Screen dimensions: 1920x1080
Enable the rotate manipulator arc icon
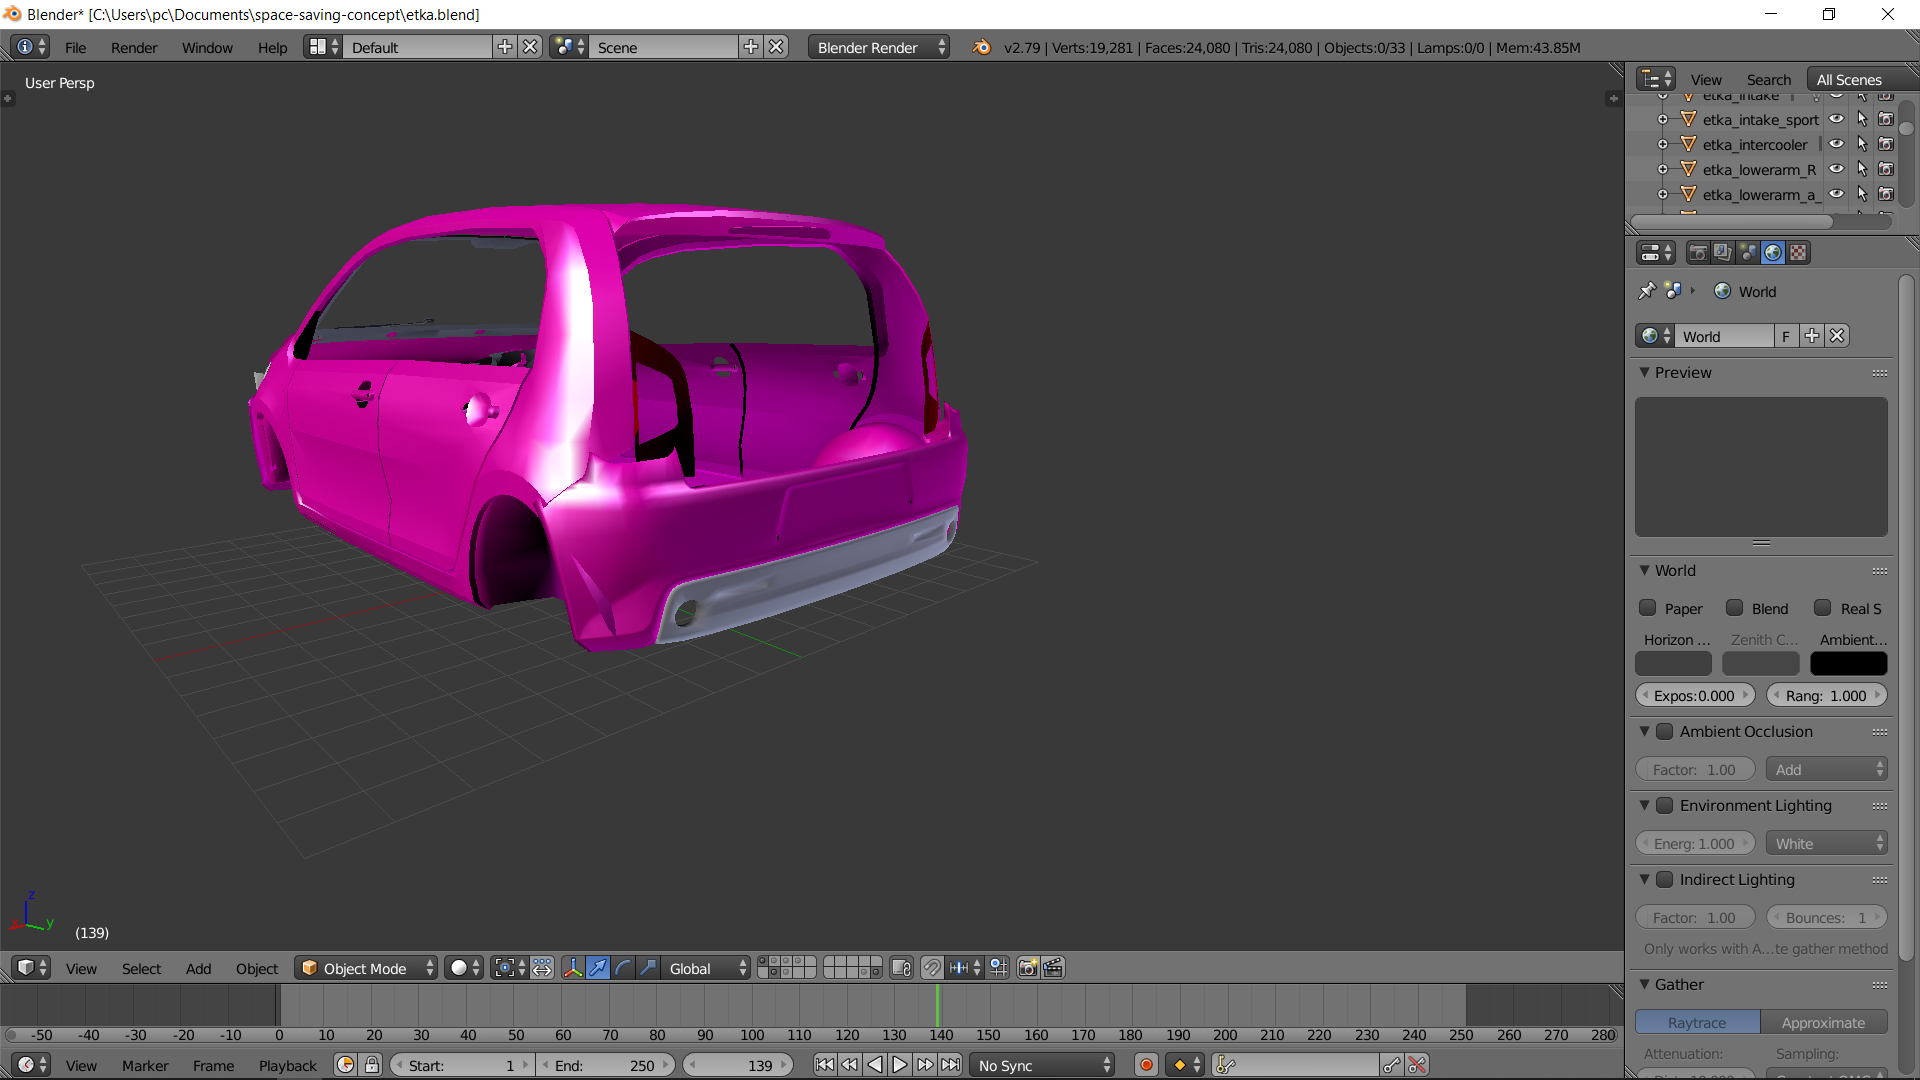click(x=623, y=968)
